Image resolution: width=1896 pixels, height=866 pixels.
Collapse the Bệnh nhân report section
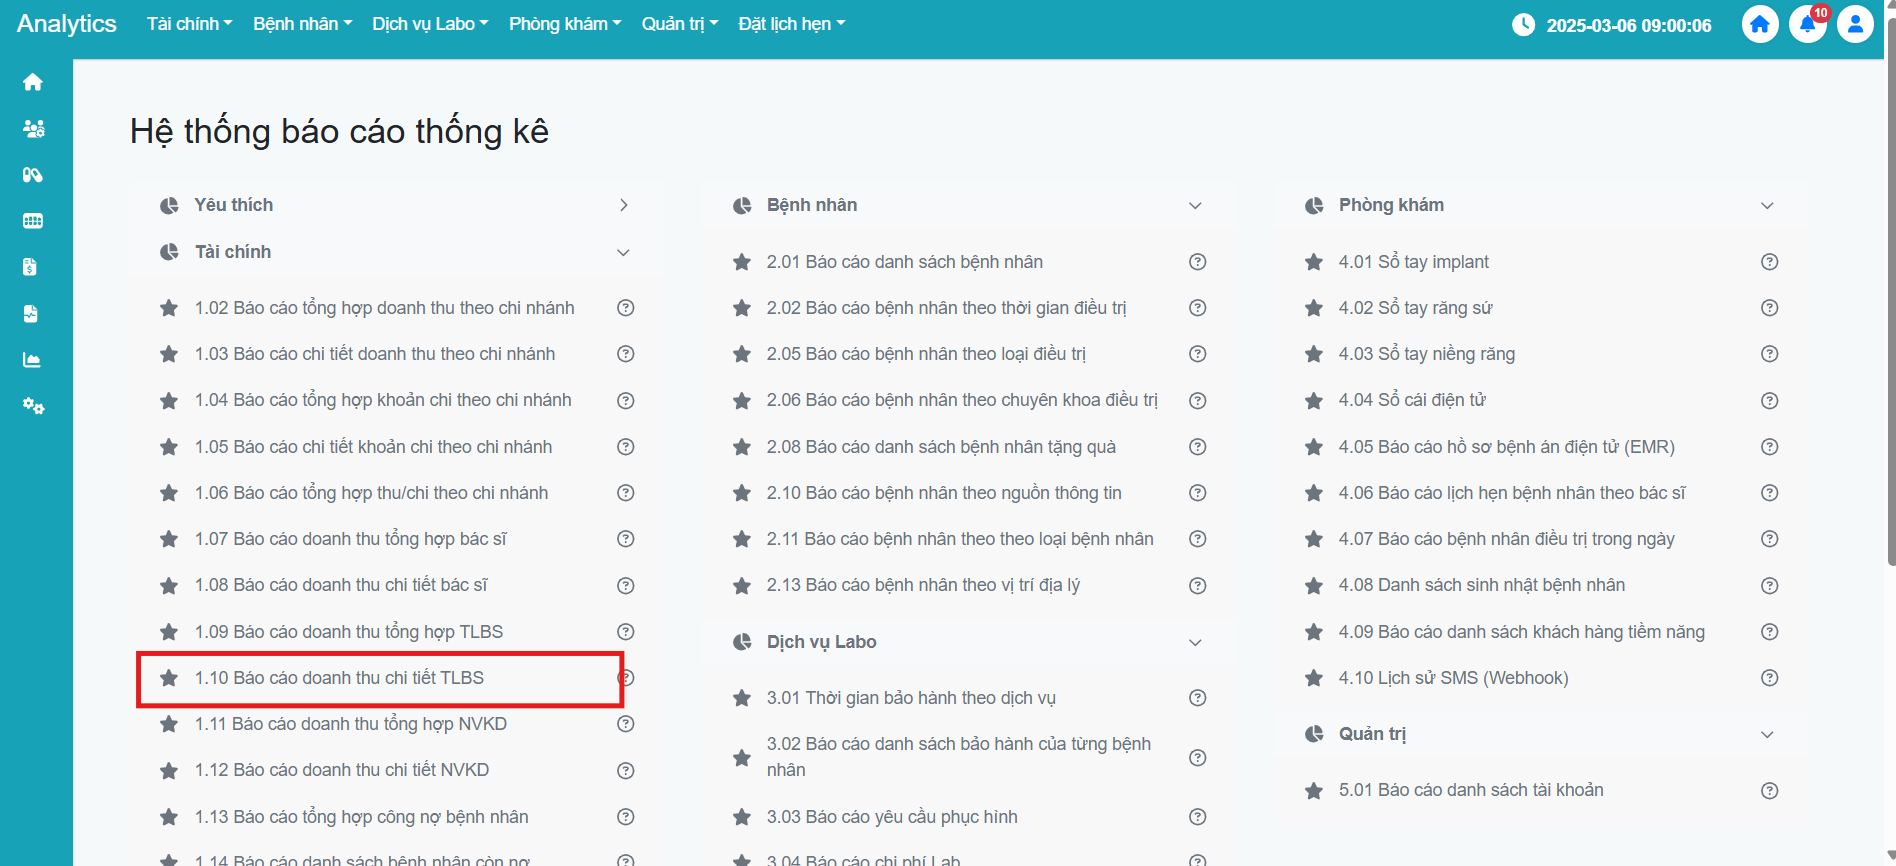(x=1195, y=205)
